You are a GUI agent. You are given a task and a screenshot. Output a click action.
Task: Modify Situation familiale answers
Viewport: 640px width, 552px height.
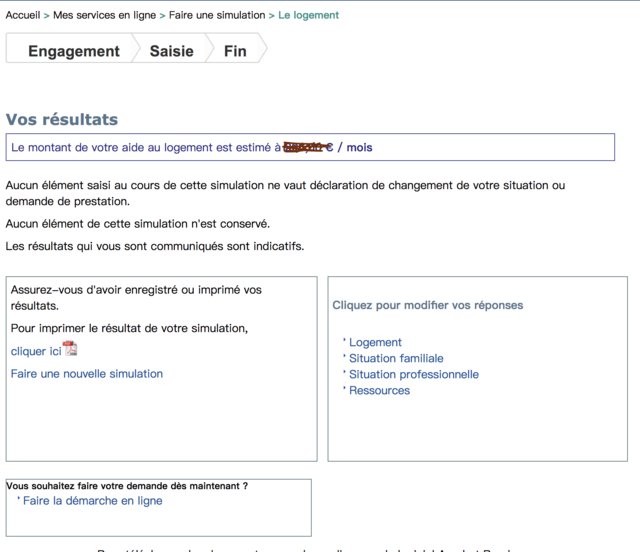click(x=396, y=358)
